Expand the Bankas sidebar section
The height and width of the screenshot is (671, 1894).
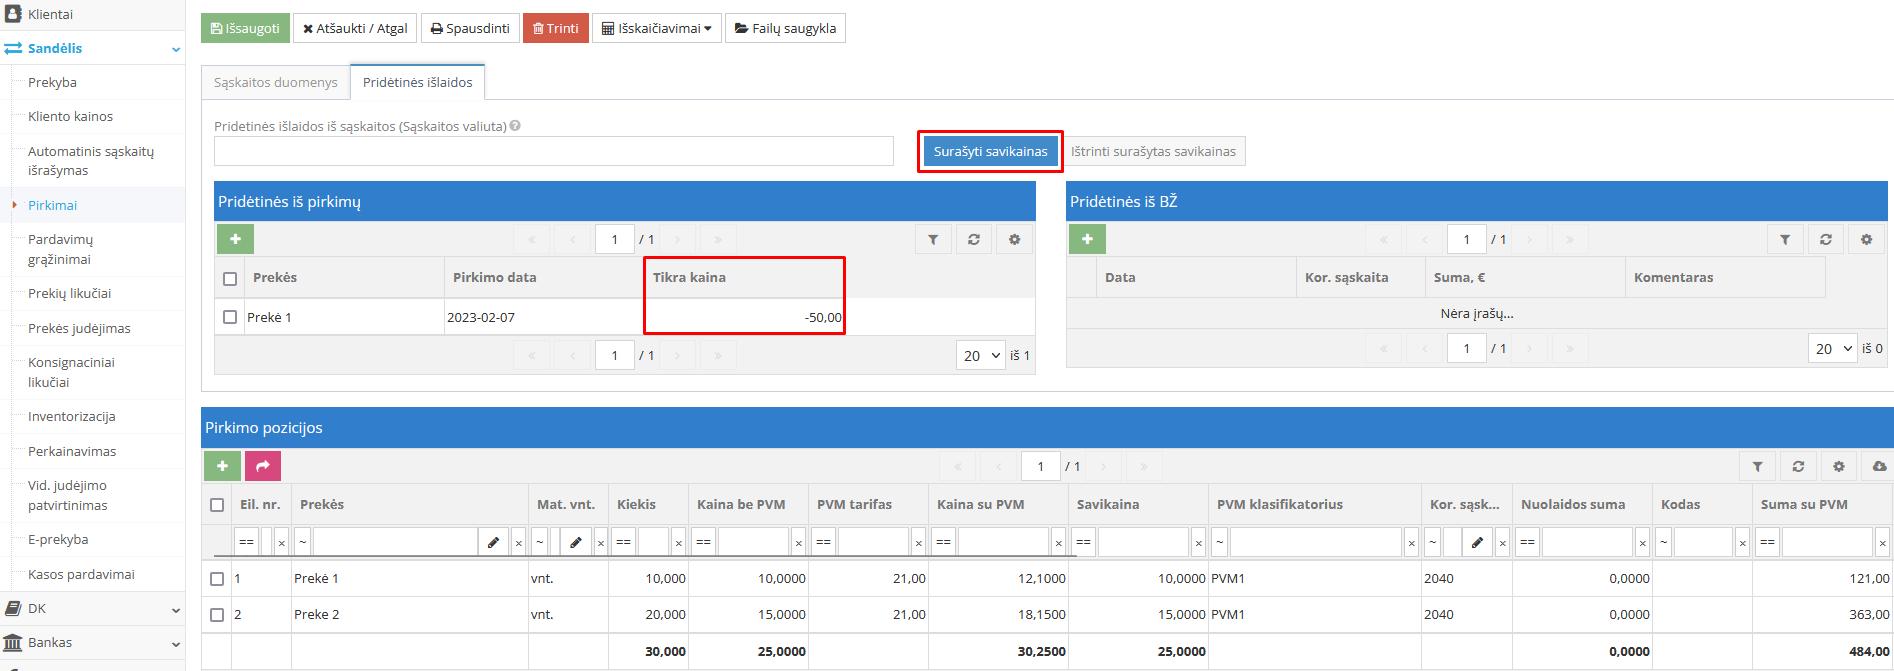pyautogui.click(x=92, y=643)
